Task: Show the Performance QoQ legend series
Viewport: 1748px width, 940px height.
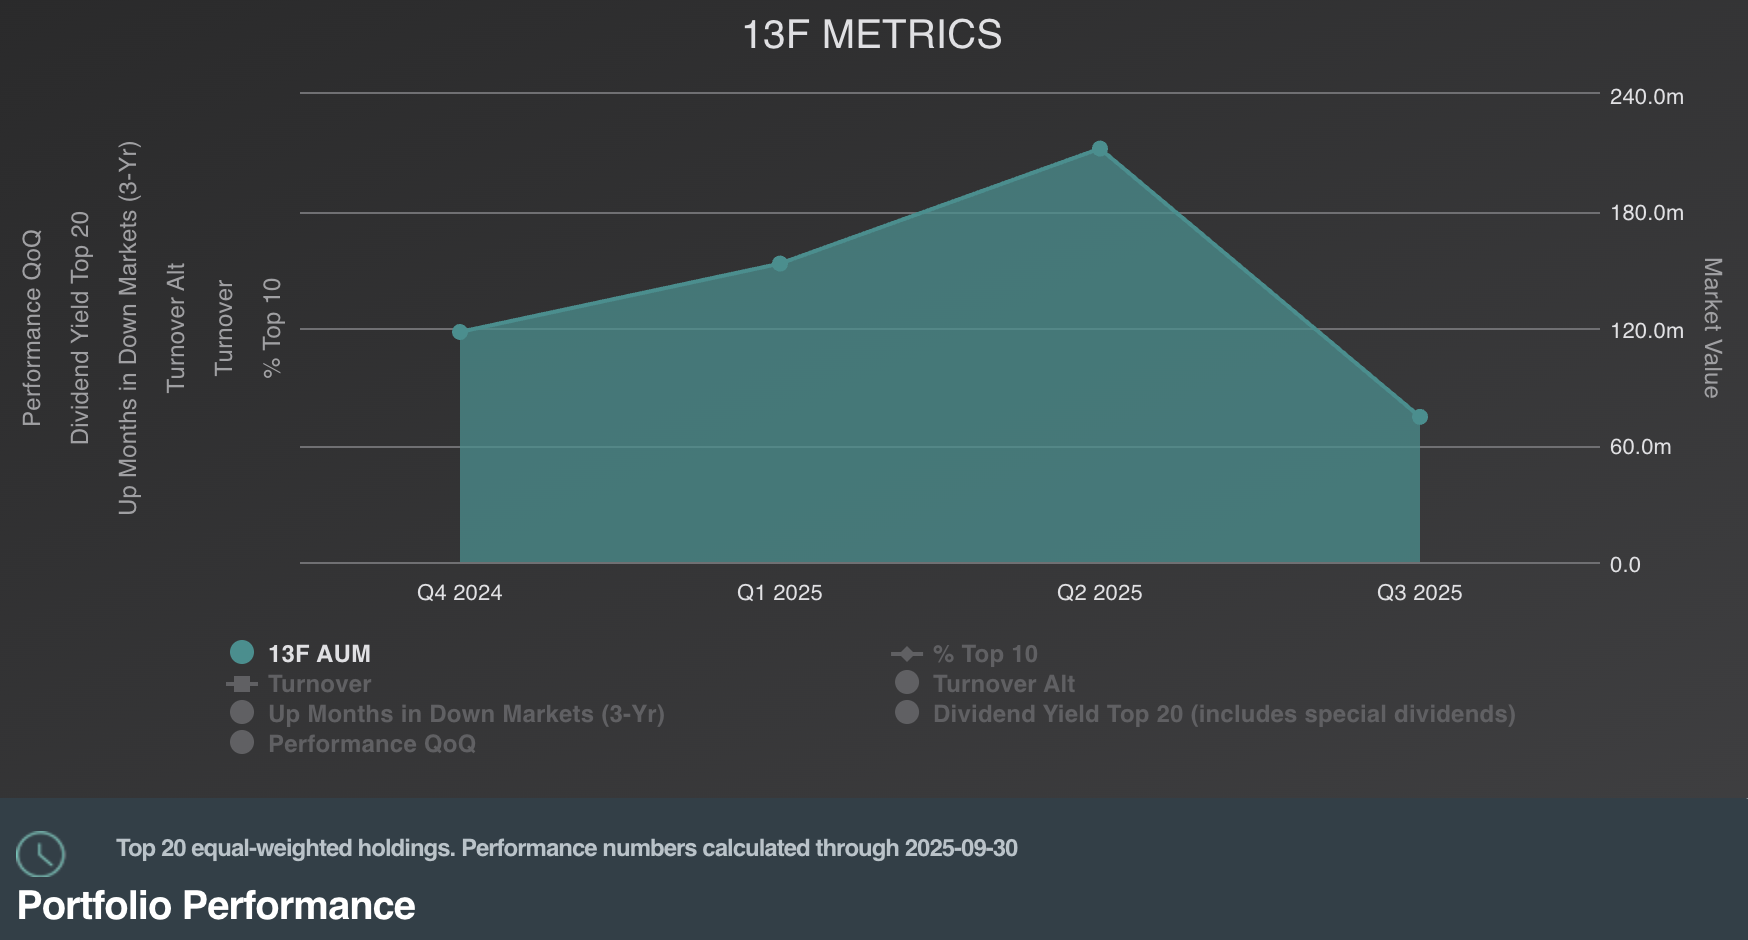Action: click(x=353, y=744)
